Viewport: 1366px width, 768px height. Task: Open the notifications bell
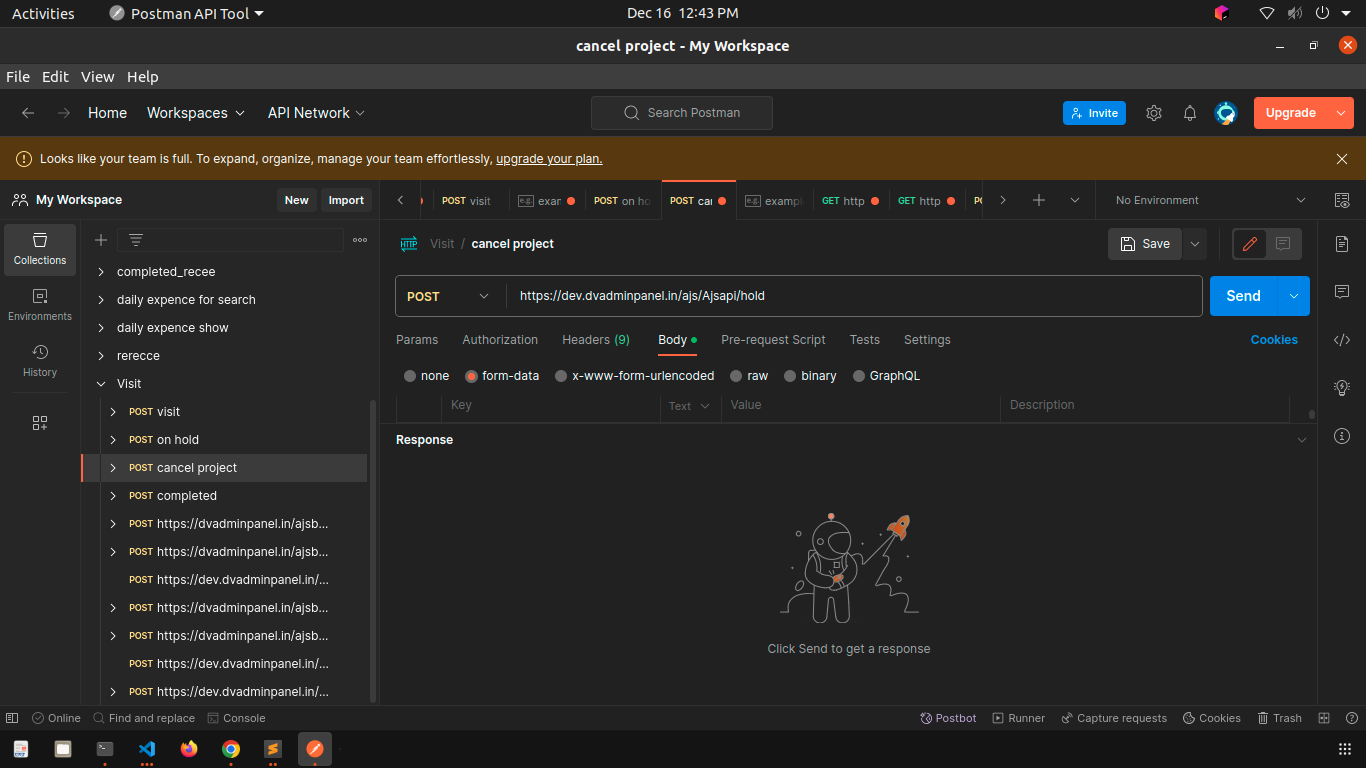tap(1190, 113)
